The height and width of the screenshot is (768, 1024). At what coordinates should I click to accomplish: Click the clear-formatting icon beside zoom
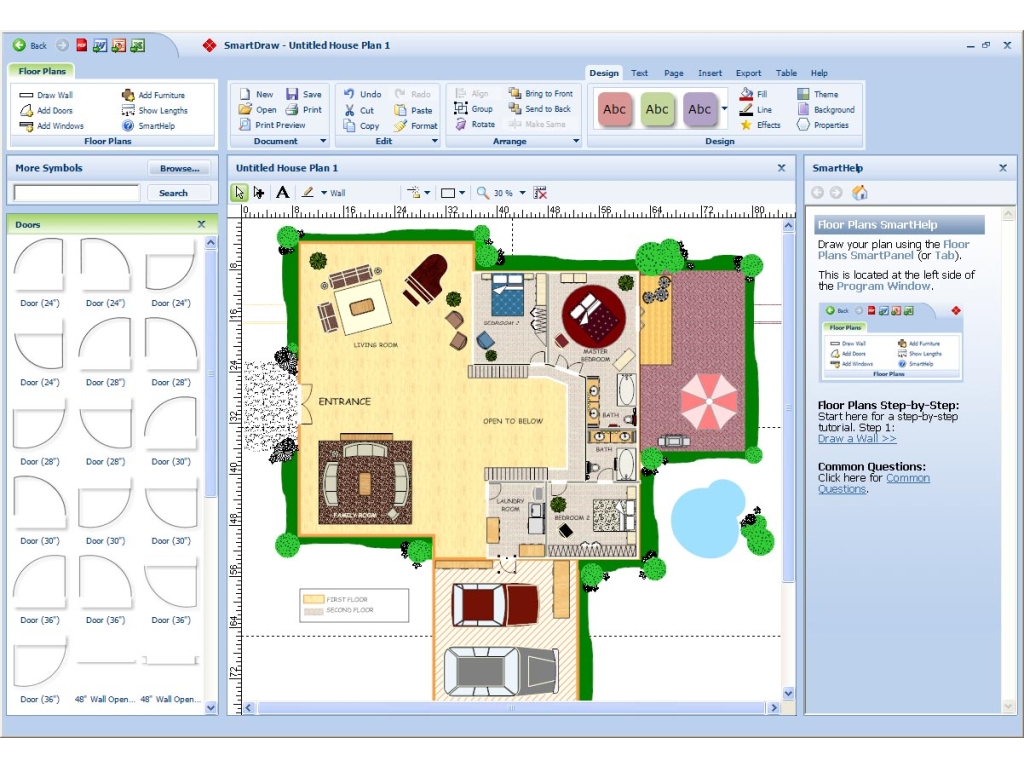coord(540,193)
